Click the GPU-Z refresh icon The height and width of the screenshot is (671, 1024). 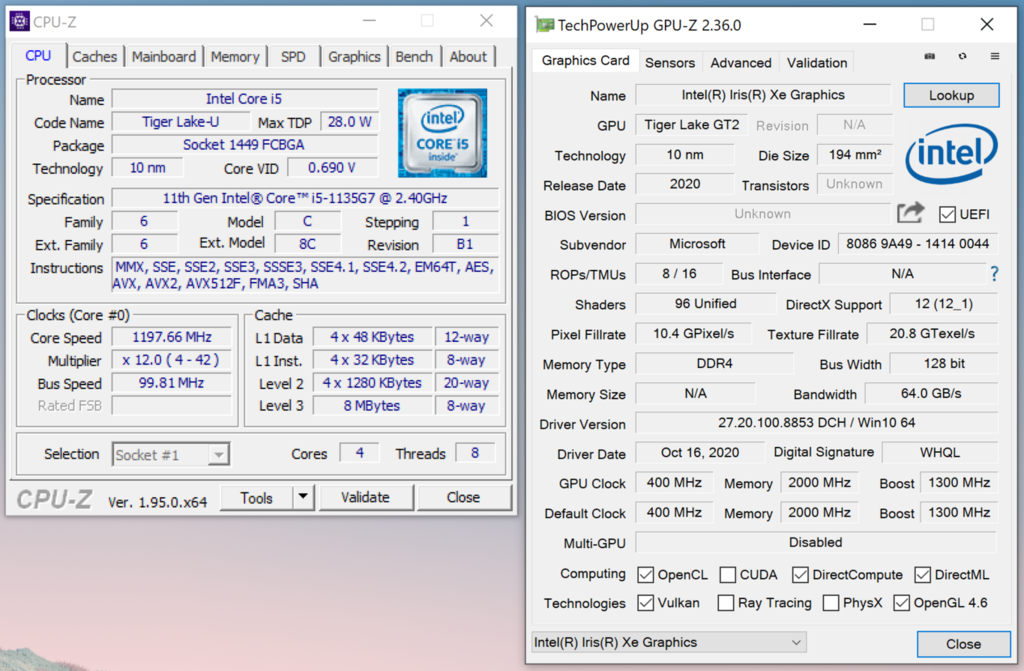(962, 57)
